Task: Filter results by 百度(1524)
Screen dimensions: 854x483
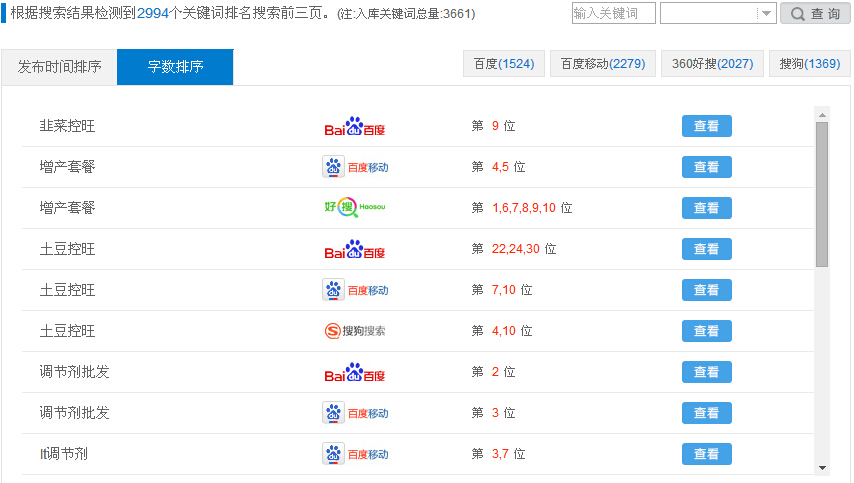Action: (504, 64)
